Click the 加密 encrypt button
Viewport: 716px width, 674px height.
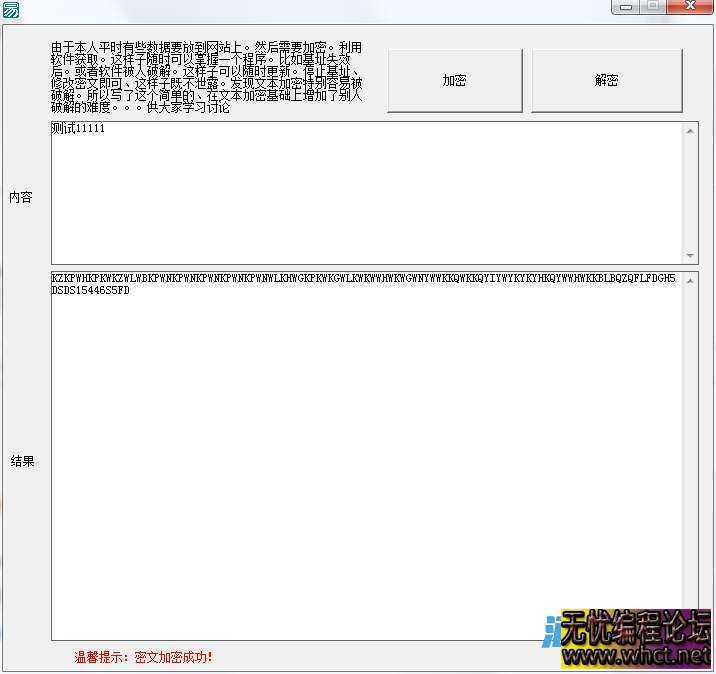point(455,80)
